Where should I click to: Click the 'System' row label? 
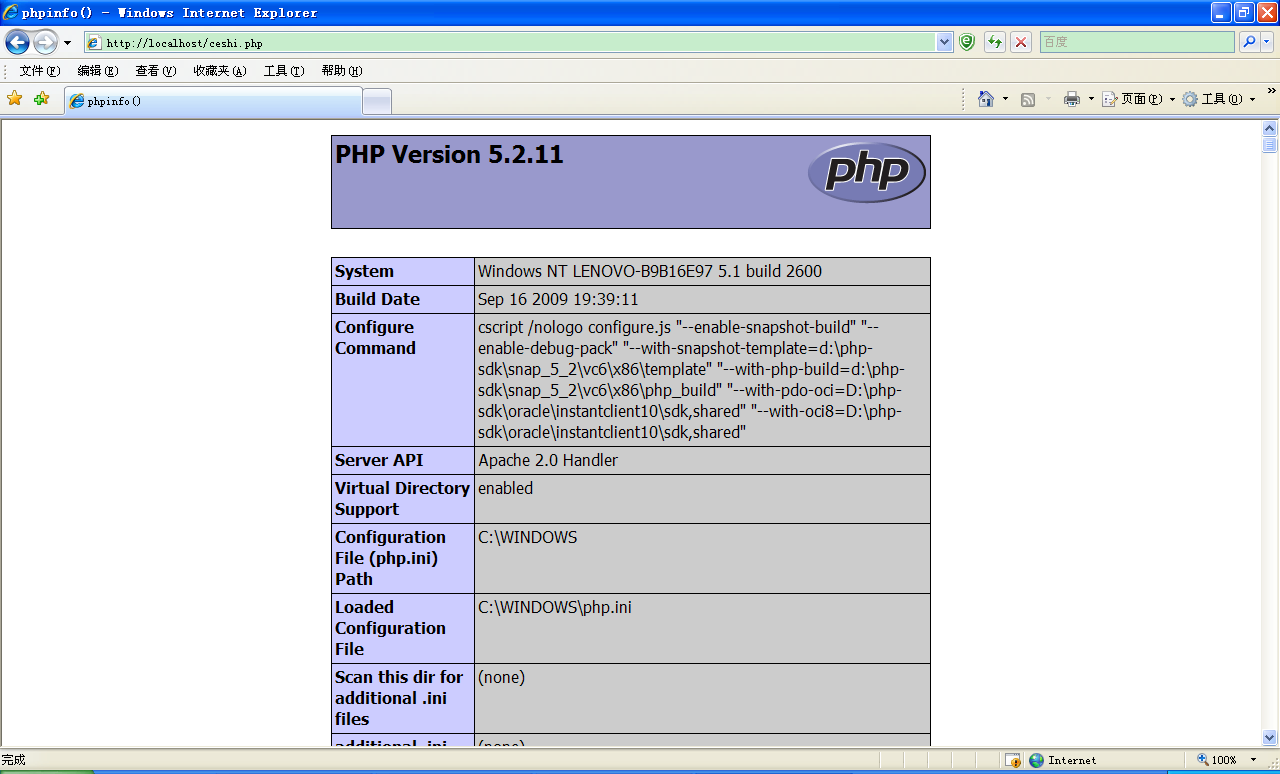pos(364,271)
